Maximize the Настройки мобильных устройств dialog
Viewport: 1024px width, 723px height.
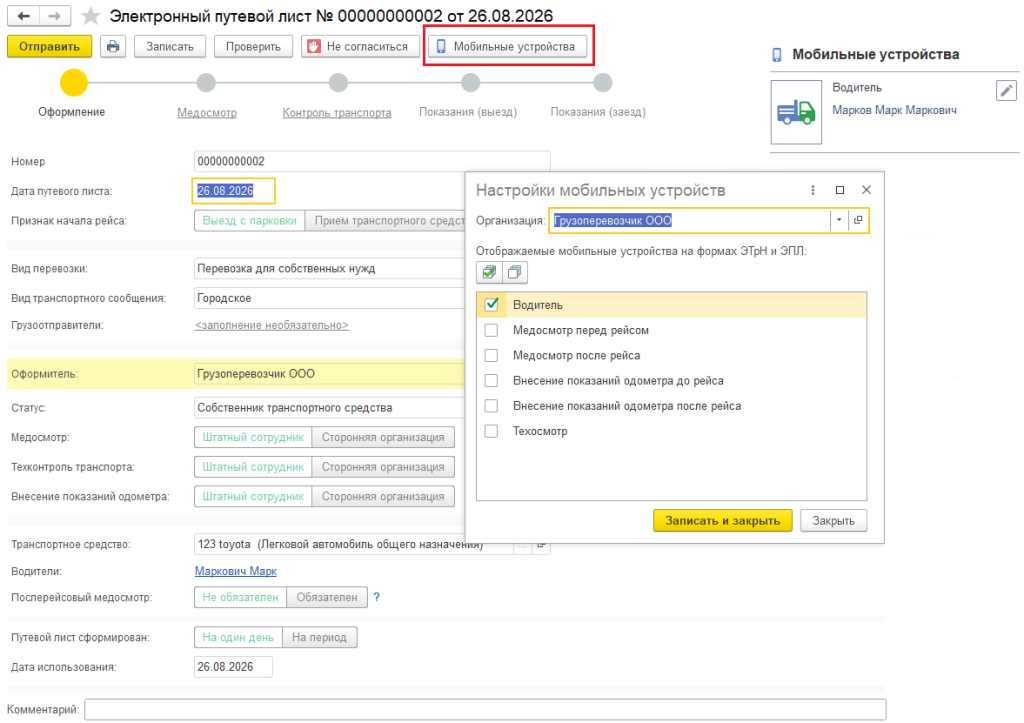tap(840, 190)
